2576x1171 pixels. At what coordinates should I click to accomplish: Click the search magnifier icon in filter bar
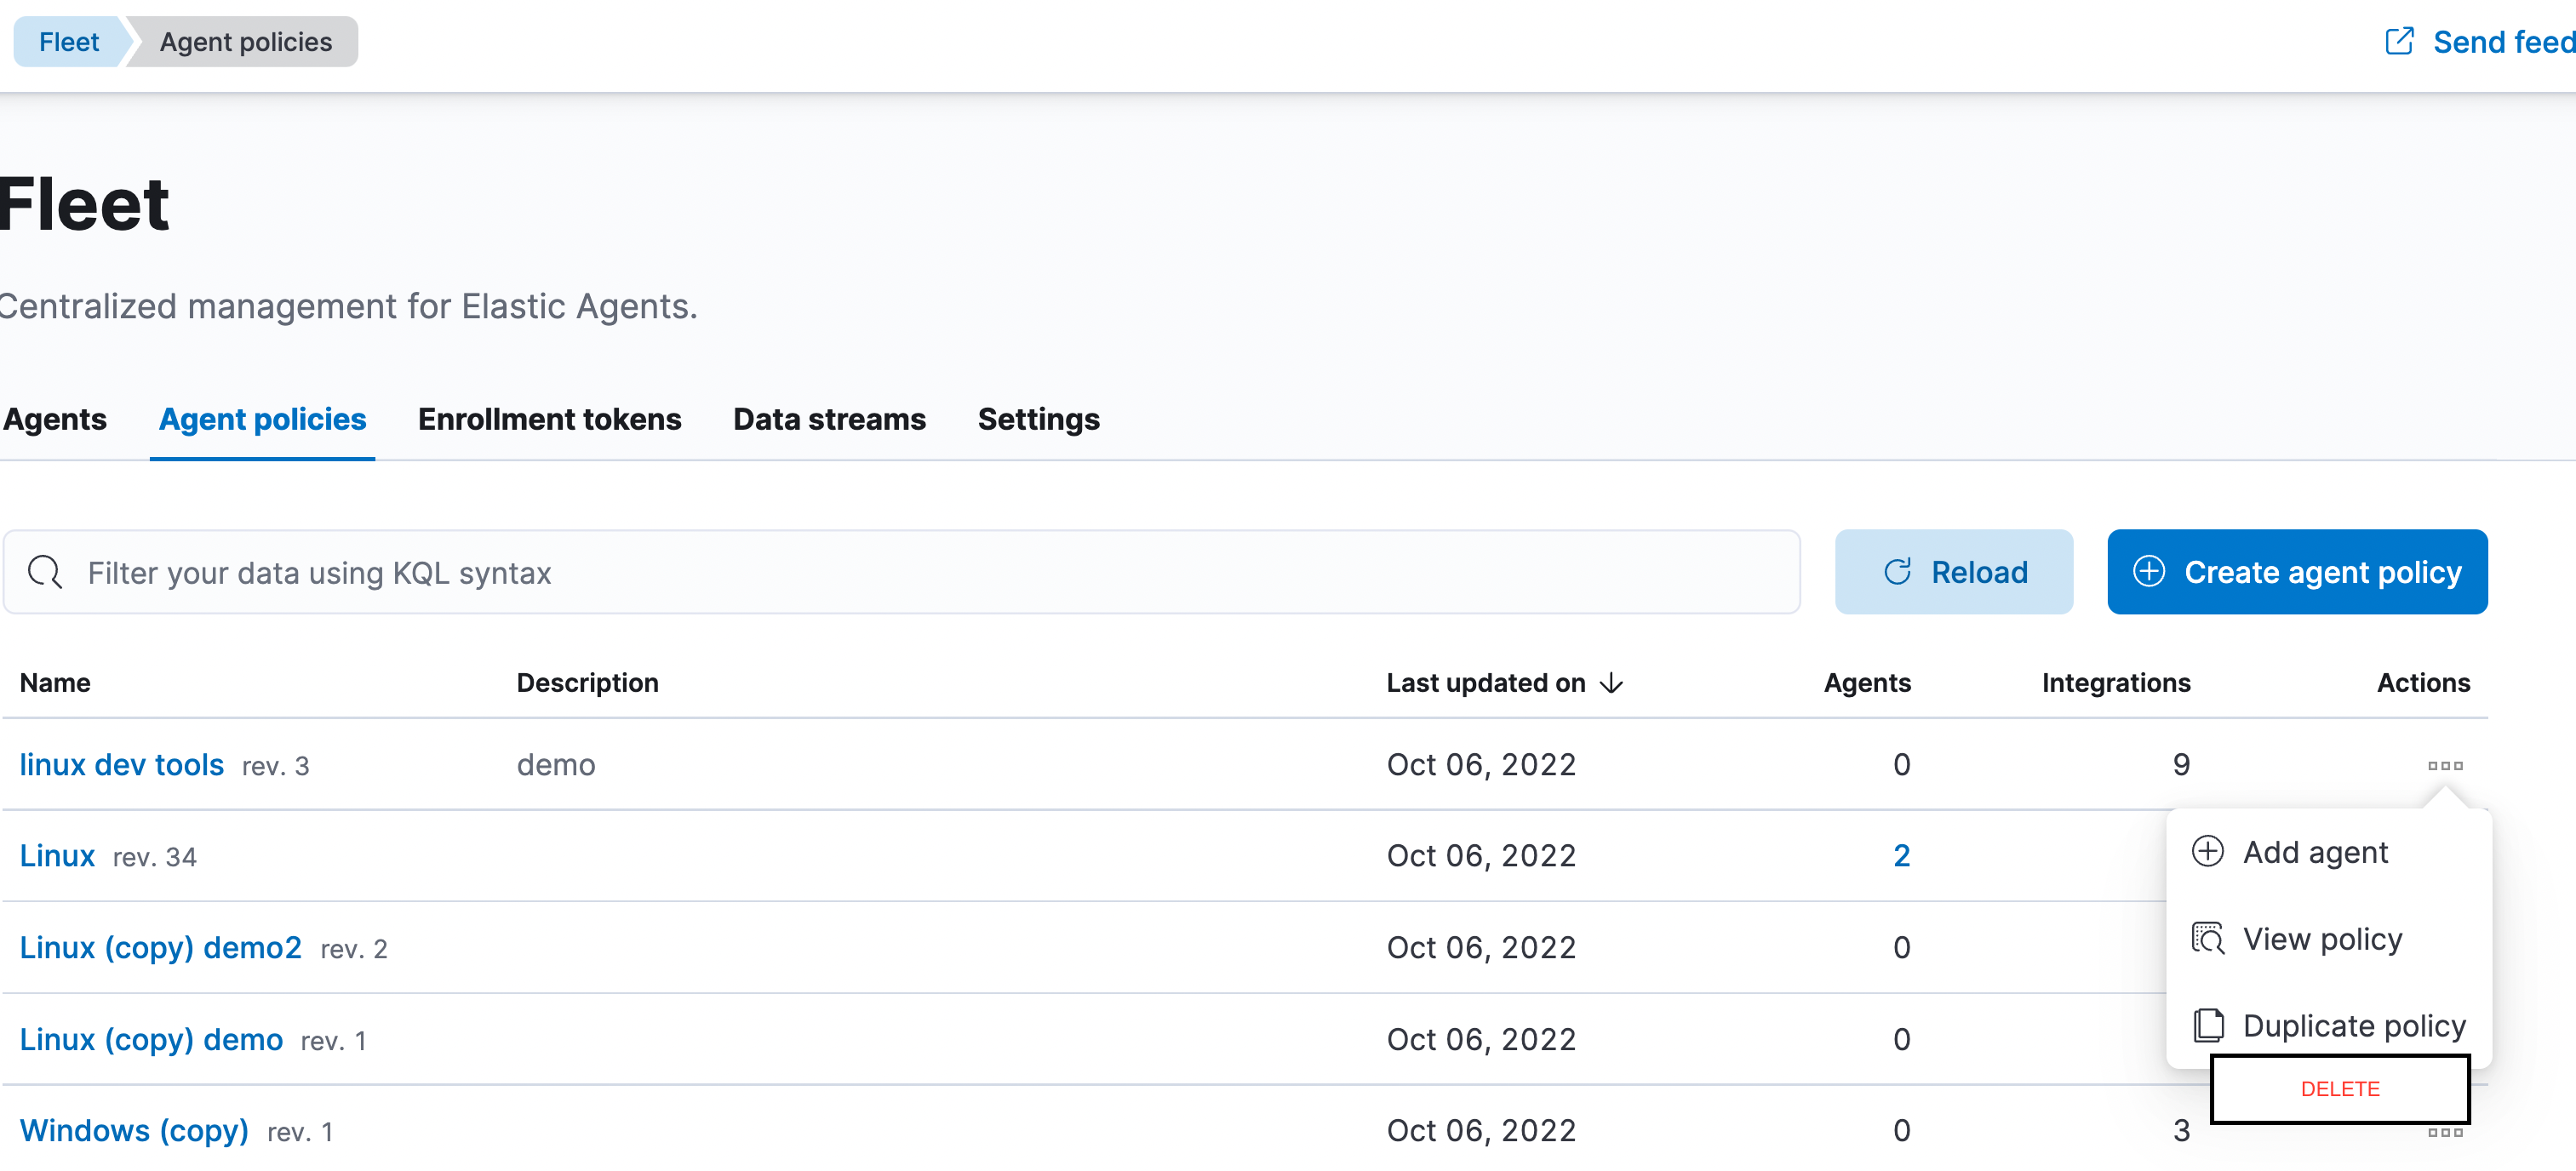(x=43, y=572)
